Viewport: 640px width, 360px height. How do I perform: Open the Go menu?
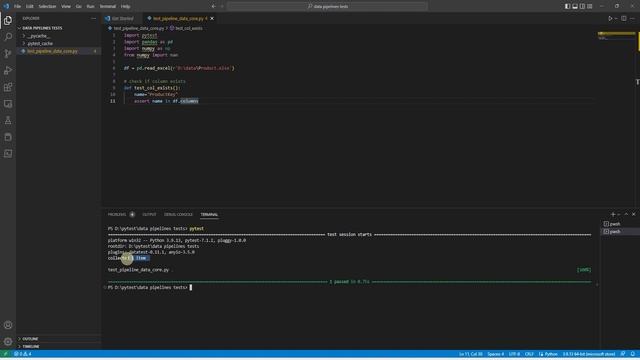pyautogui.click(x=78, y=6)
